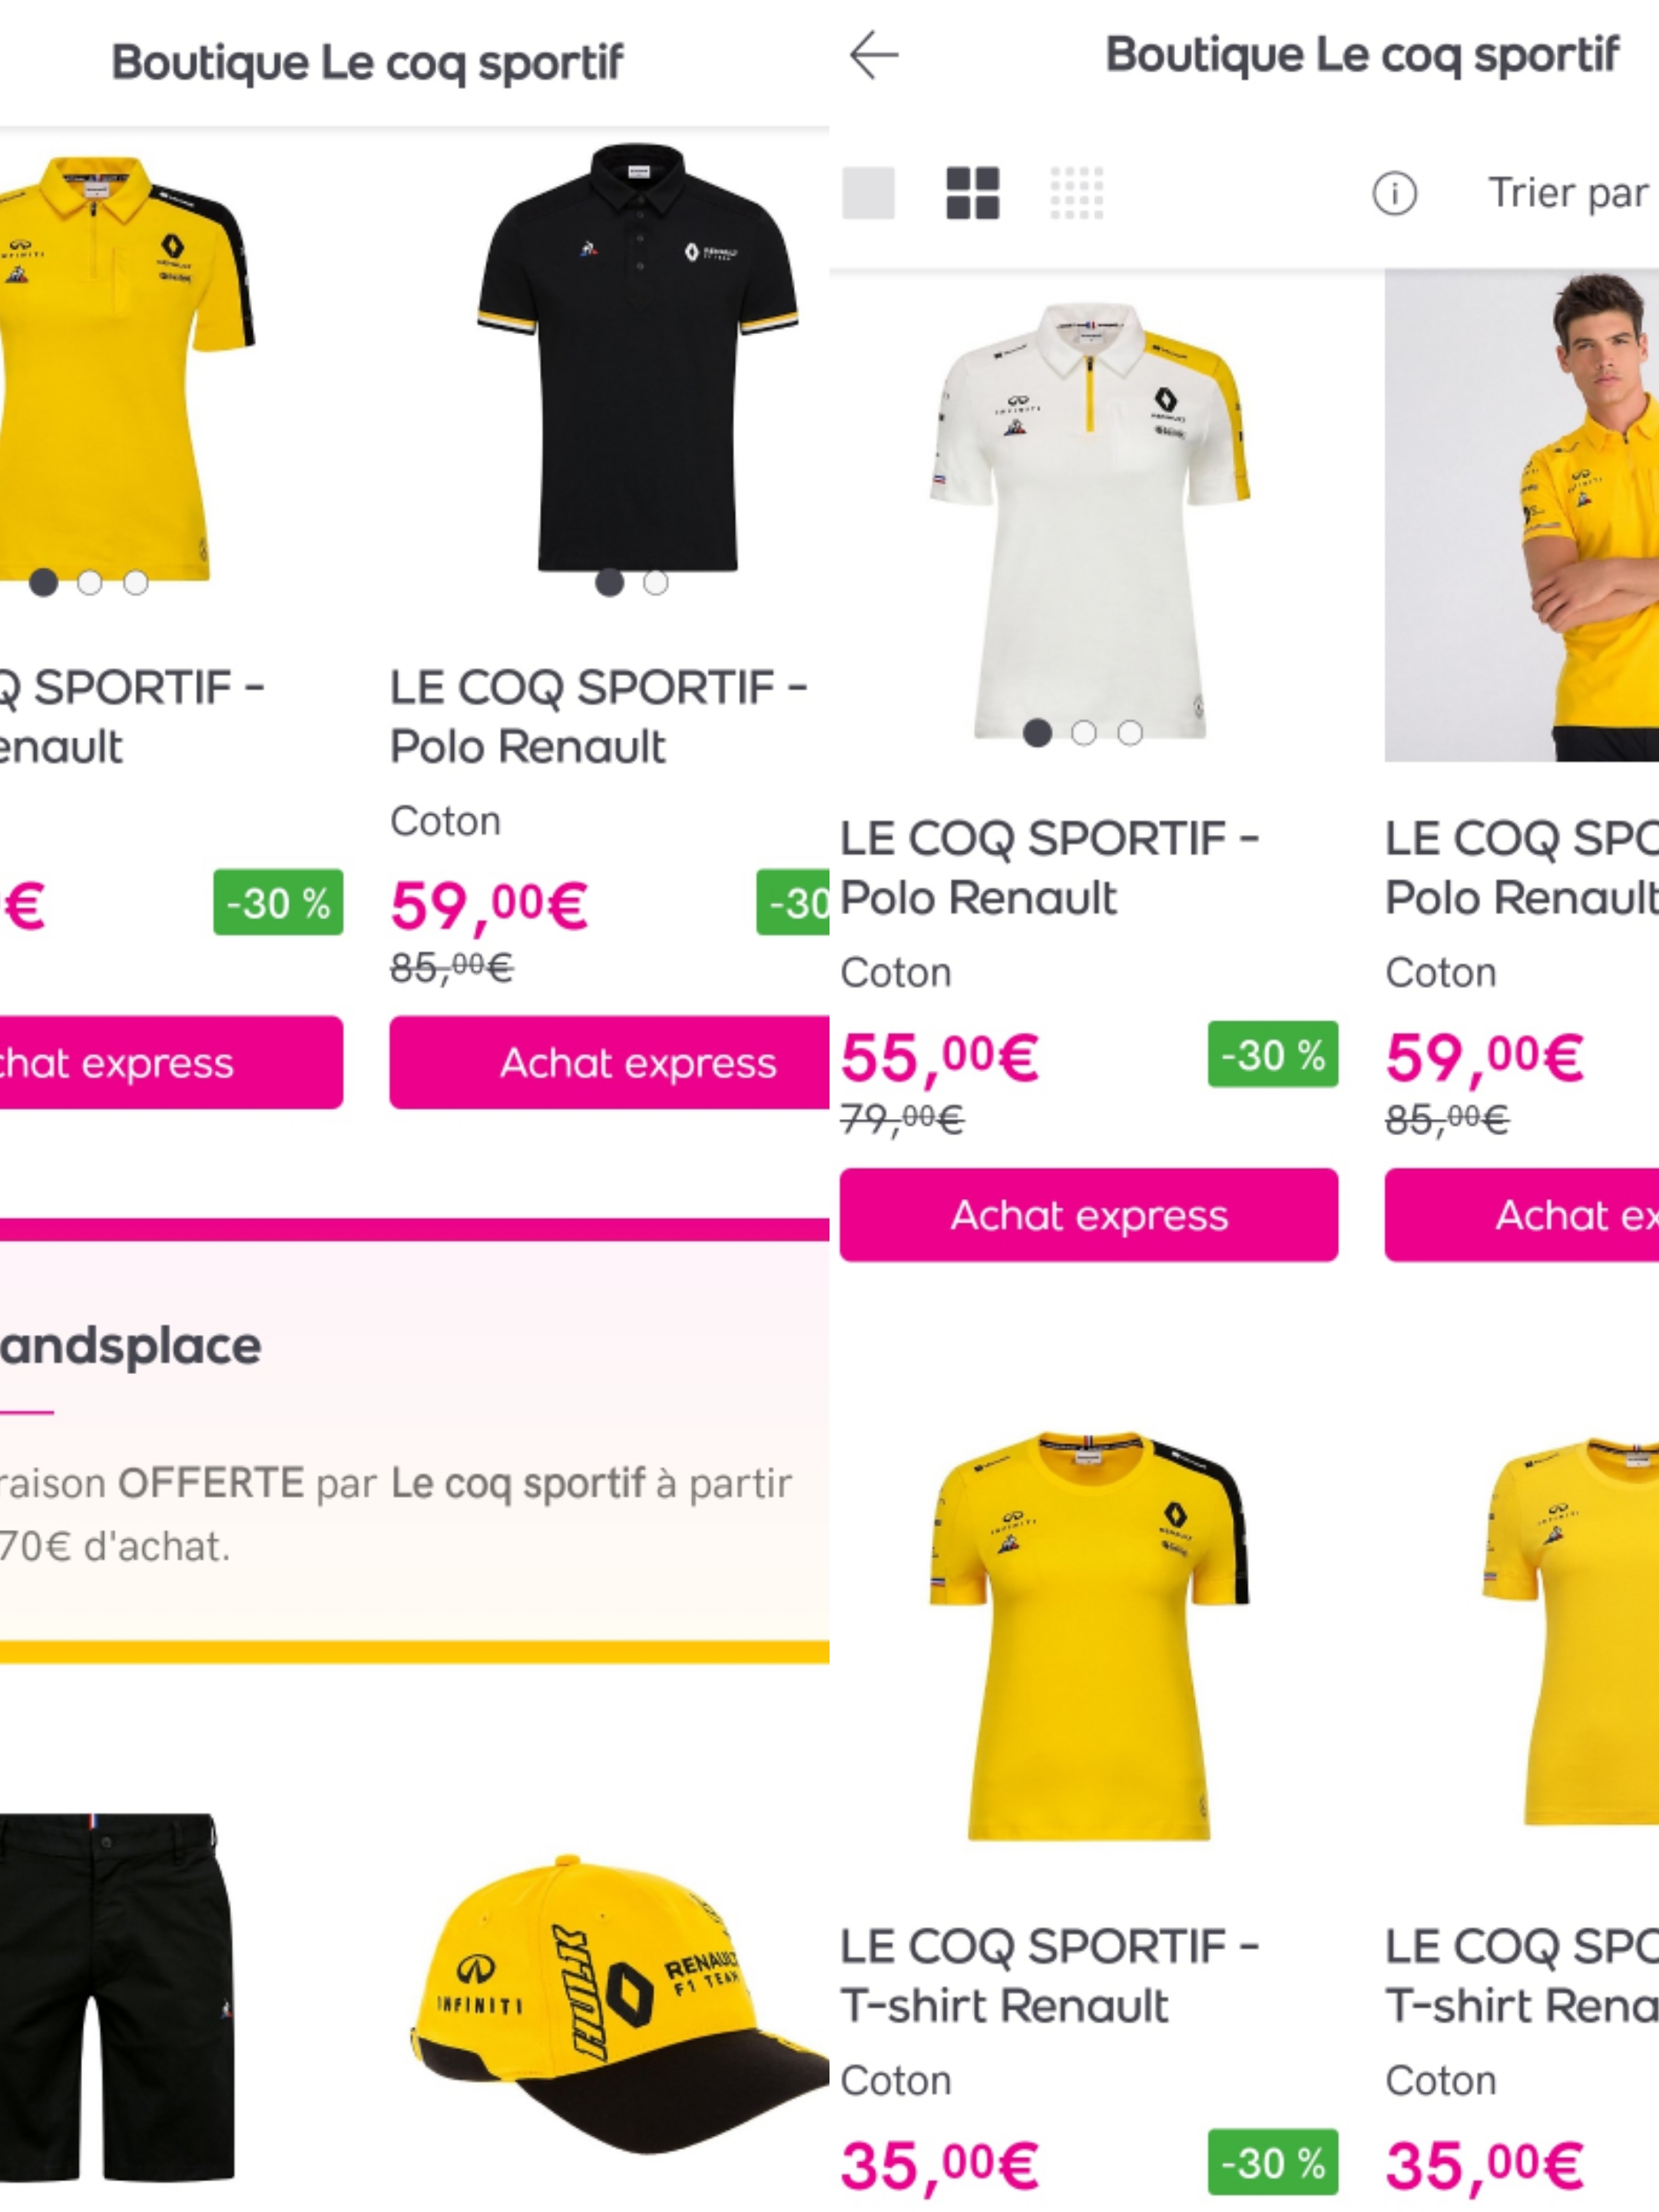
Task: Go back with the left arrow icon
Action: (873, 55)
